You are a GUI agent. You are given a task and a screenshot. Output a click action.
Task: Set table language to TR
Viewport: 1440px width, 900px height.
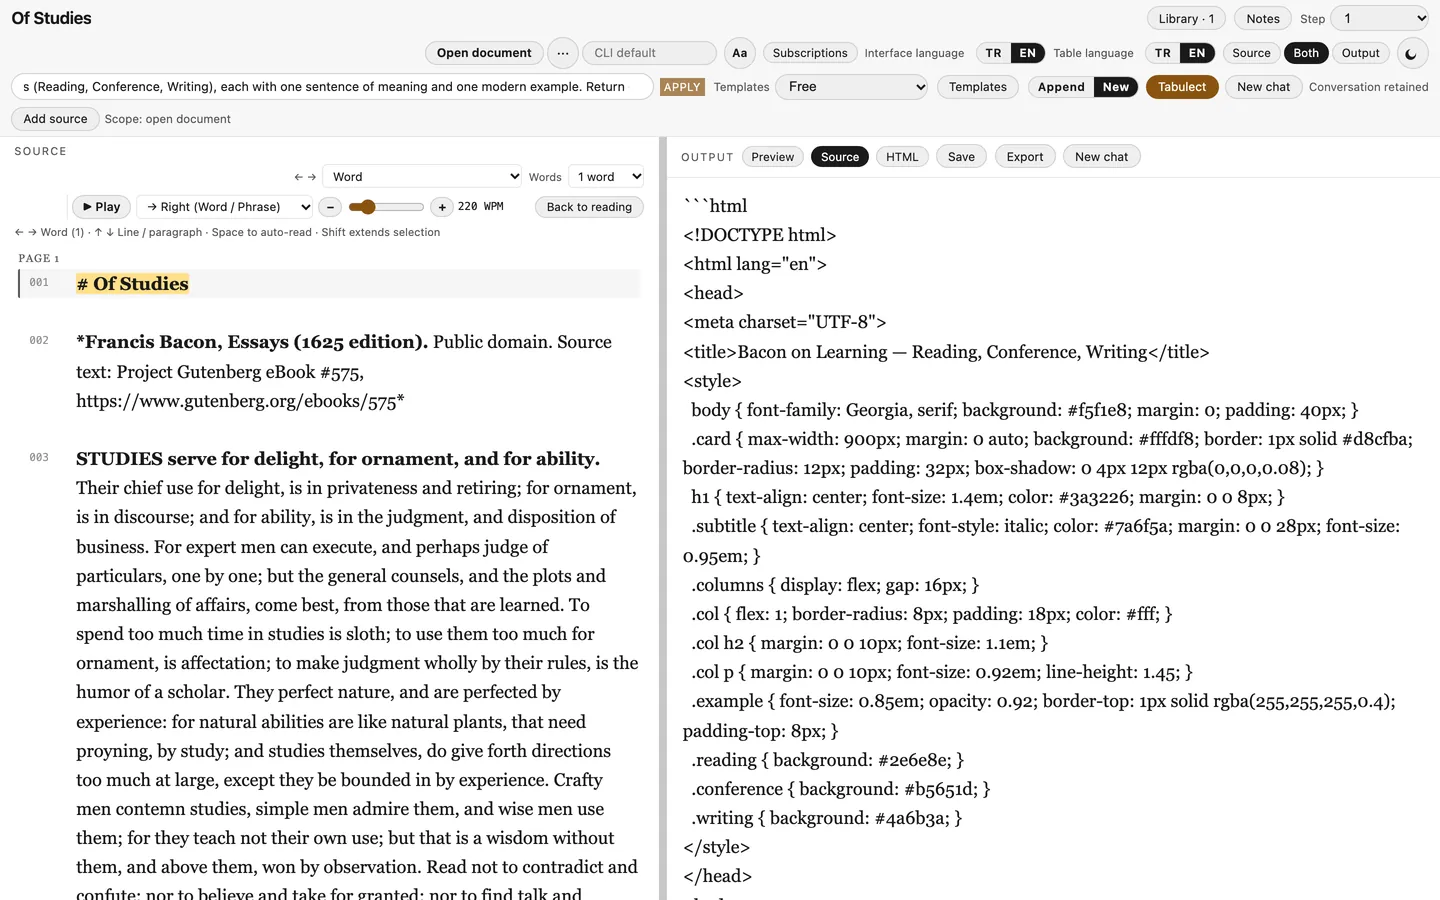point(1162,53)
